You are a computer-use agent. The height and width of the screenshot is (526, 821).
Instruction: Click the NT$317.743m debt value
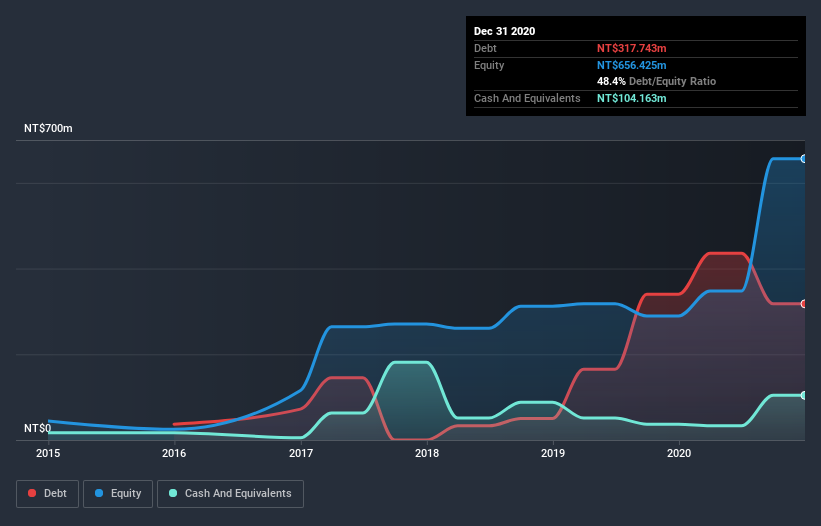[631, 48]
